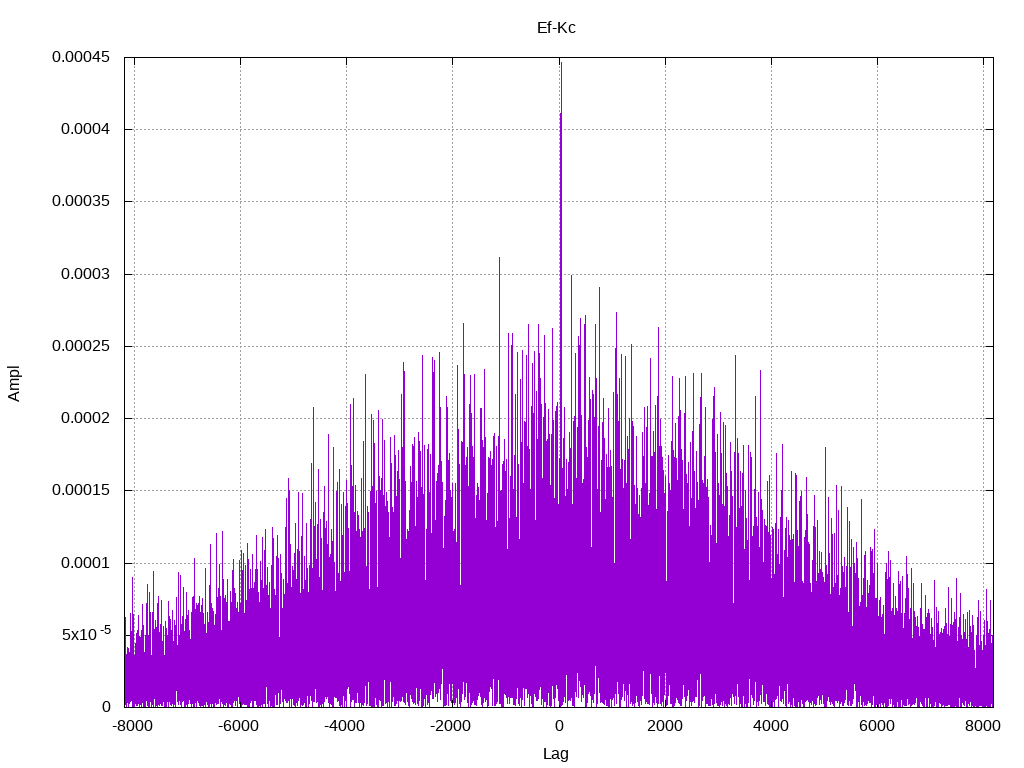Click the Lag x-axis label
Image resolution: width=1024 pixels, height=768 pixels.
556,754
